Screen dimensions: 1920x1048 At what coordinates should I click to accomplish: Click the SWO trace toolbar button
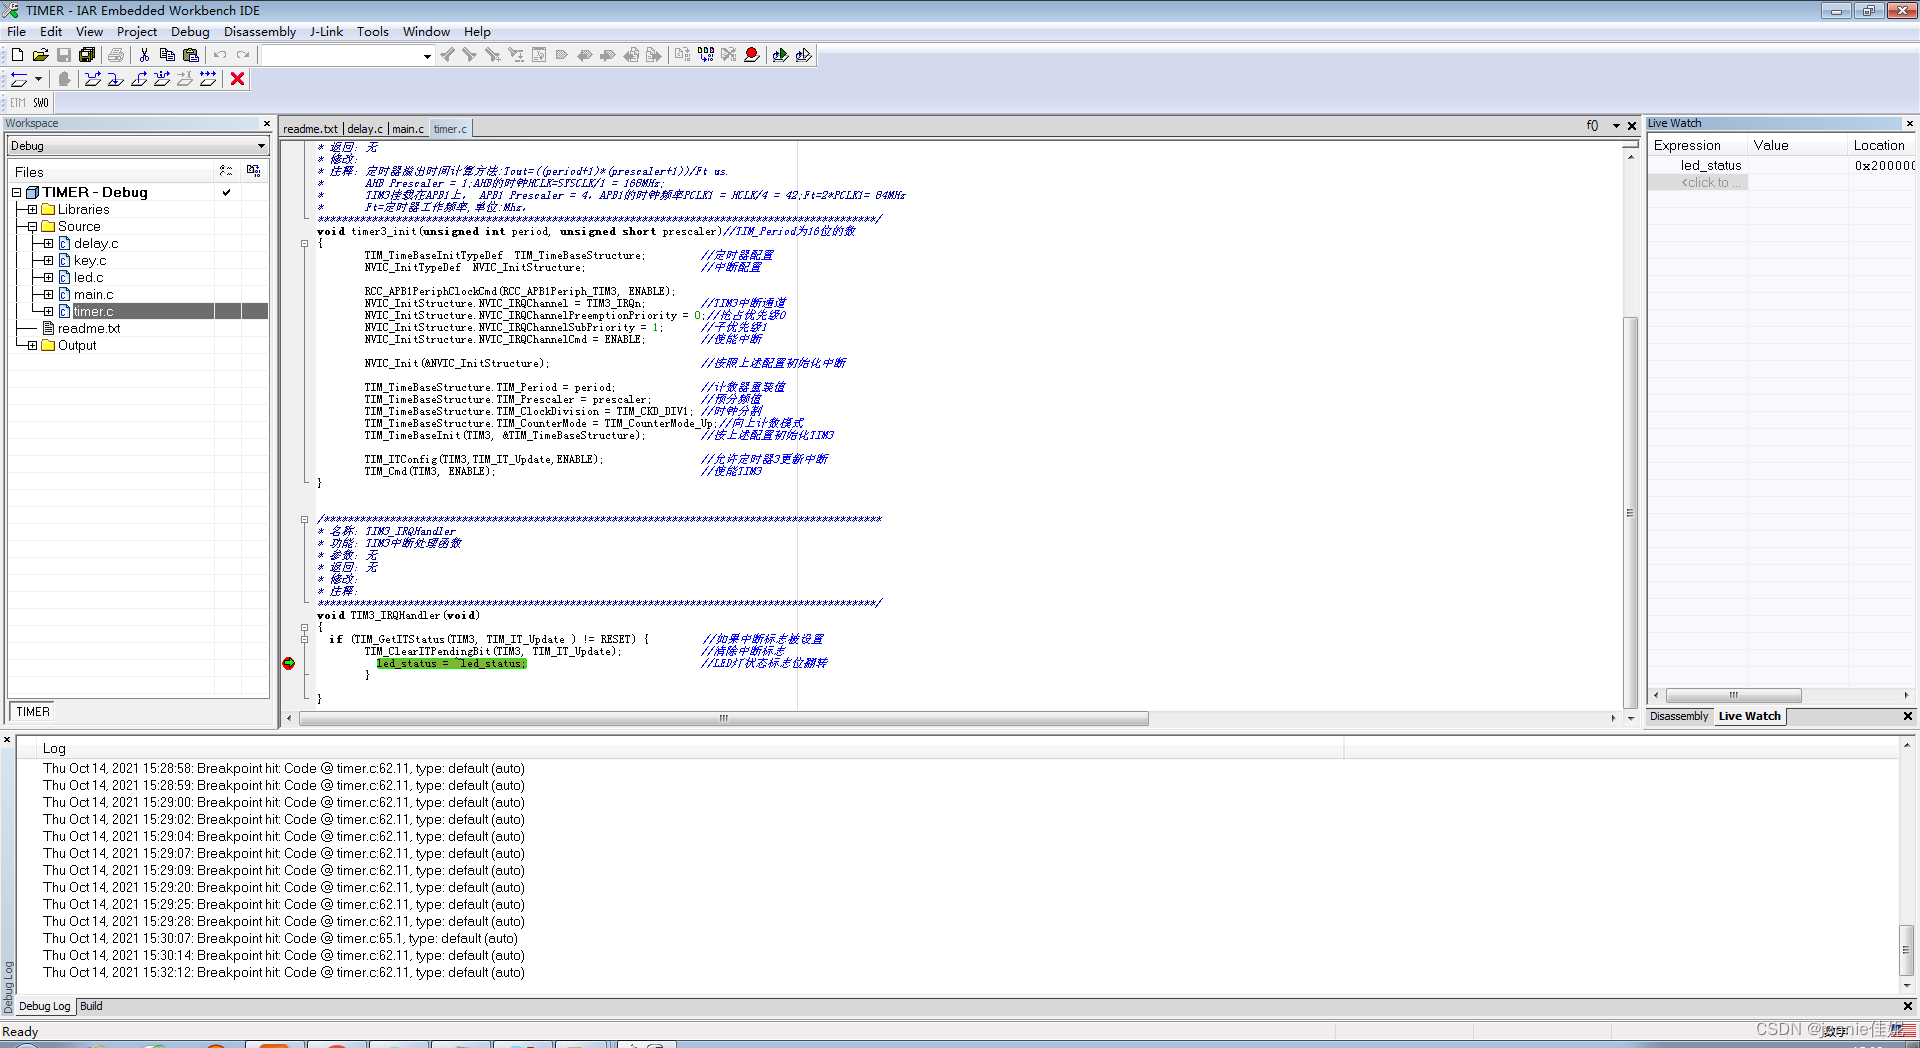pos(41,103)
